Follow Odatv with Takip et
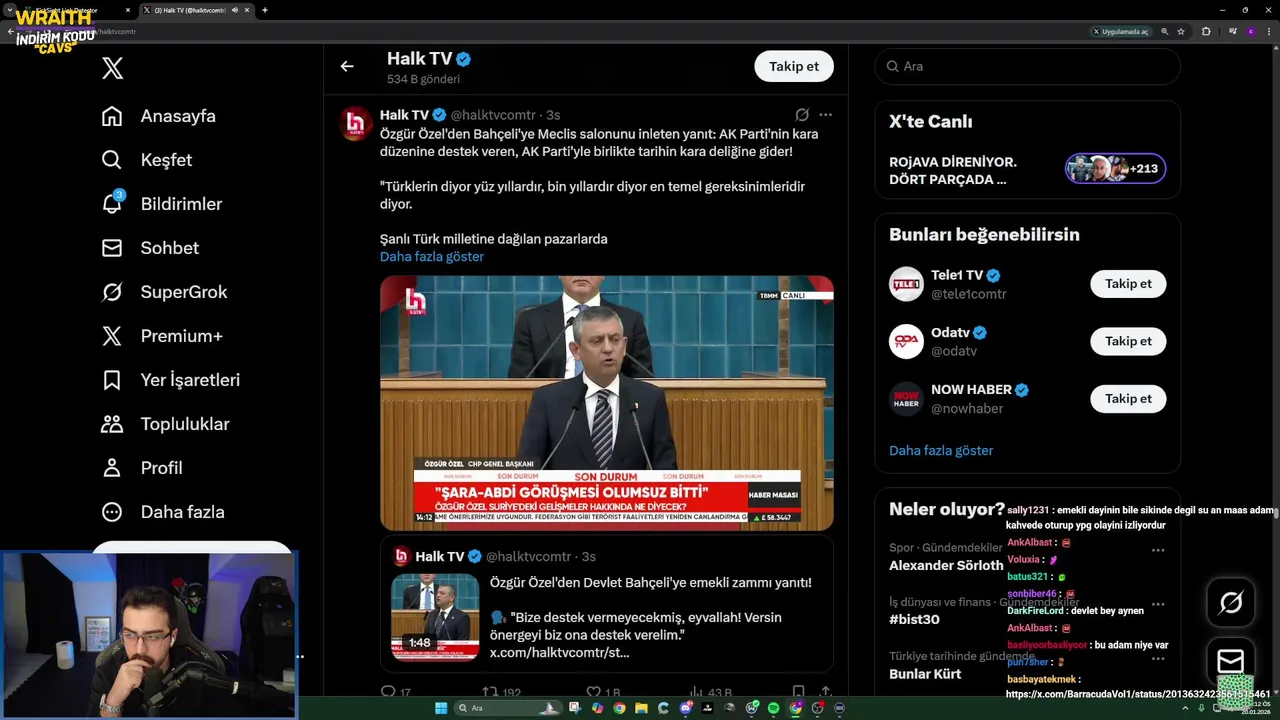Screen dimensions: 1280x720 1128,341
